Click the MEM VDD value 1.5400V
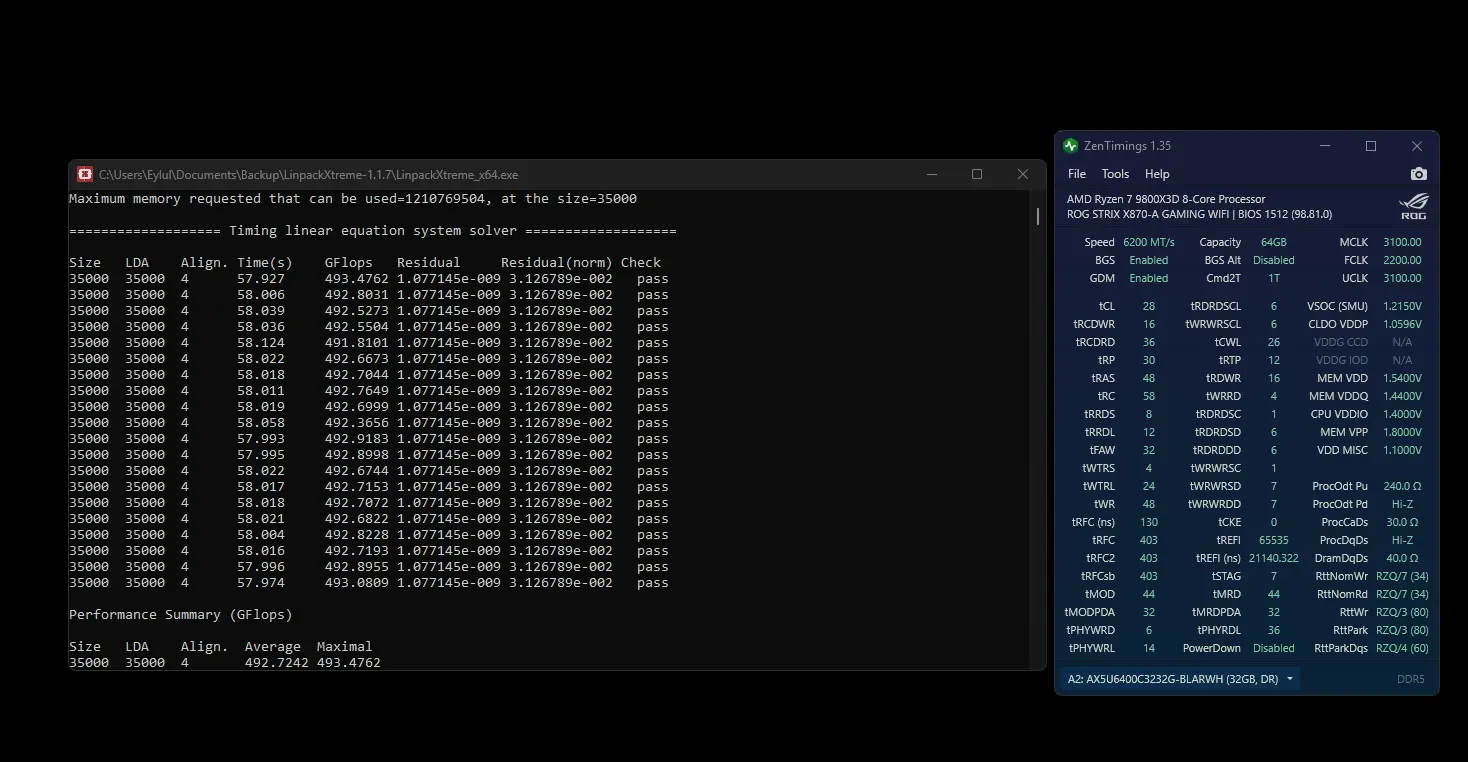The height and width of the screenshot is (762, 1468). click(1402, 378)
